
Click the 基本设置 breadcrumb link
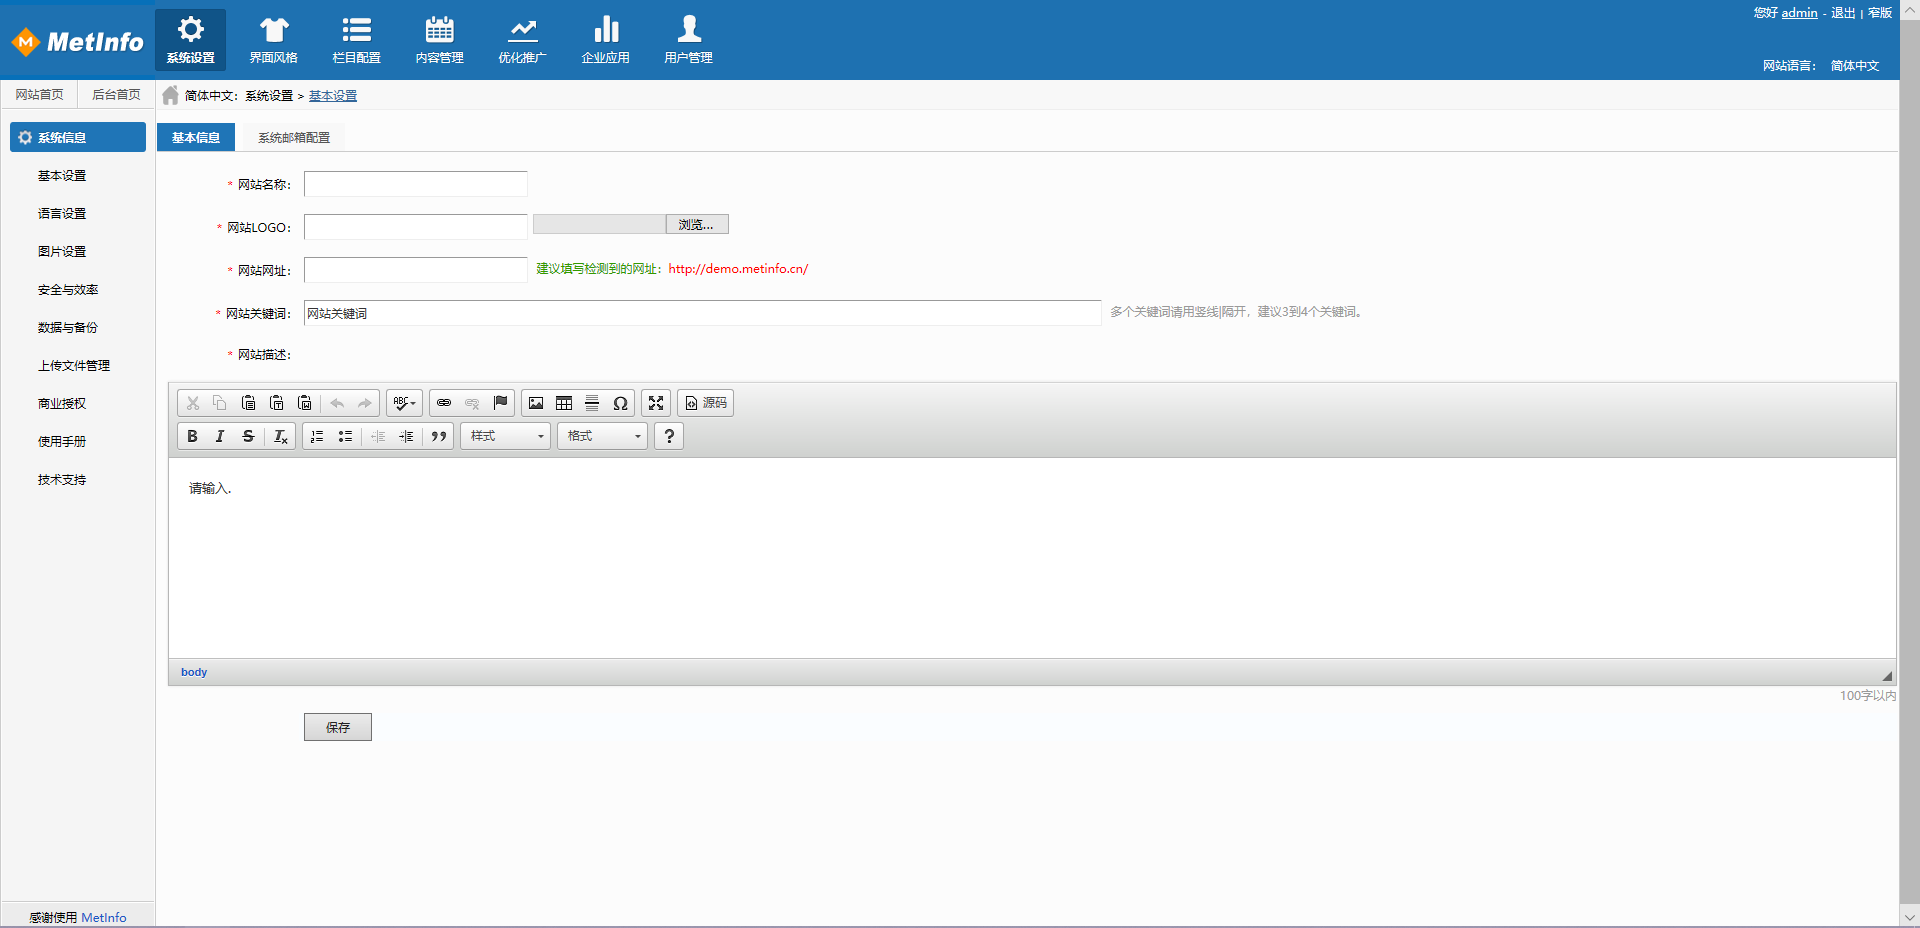click(333, 96)
